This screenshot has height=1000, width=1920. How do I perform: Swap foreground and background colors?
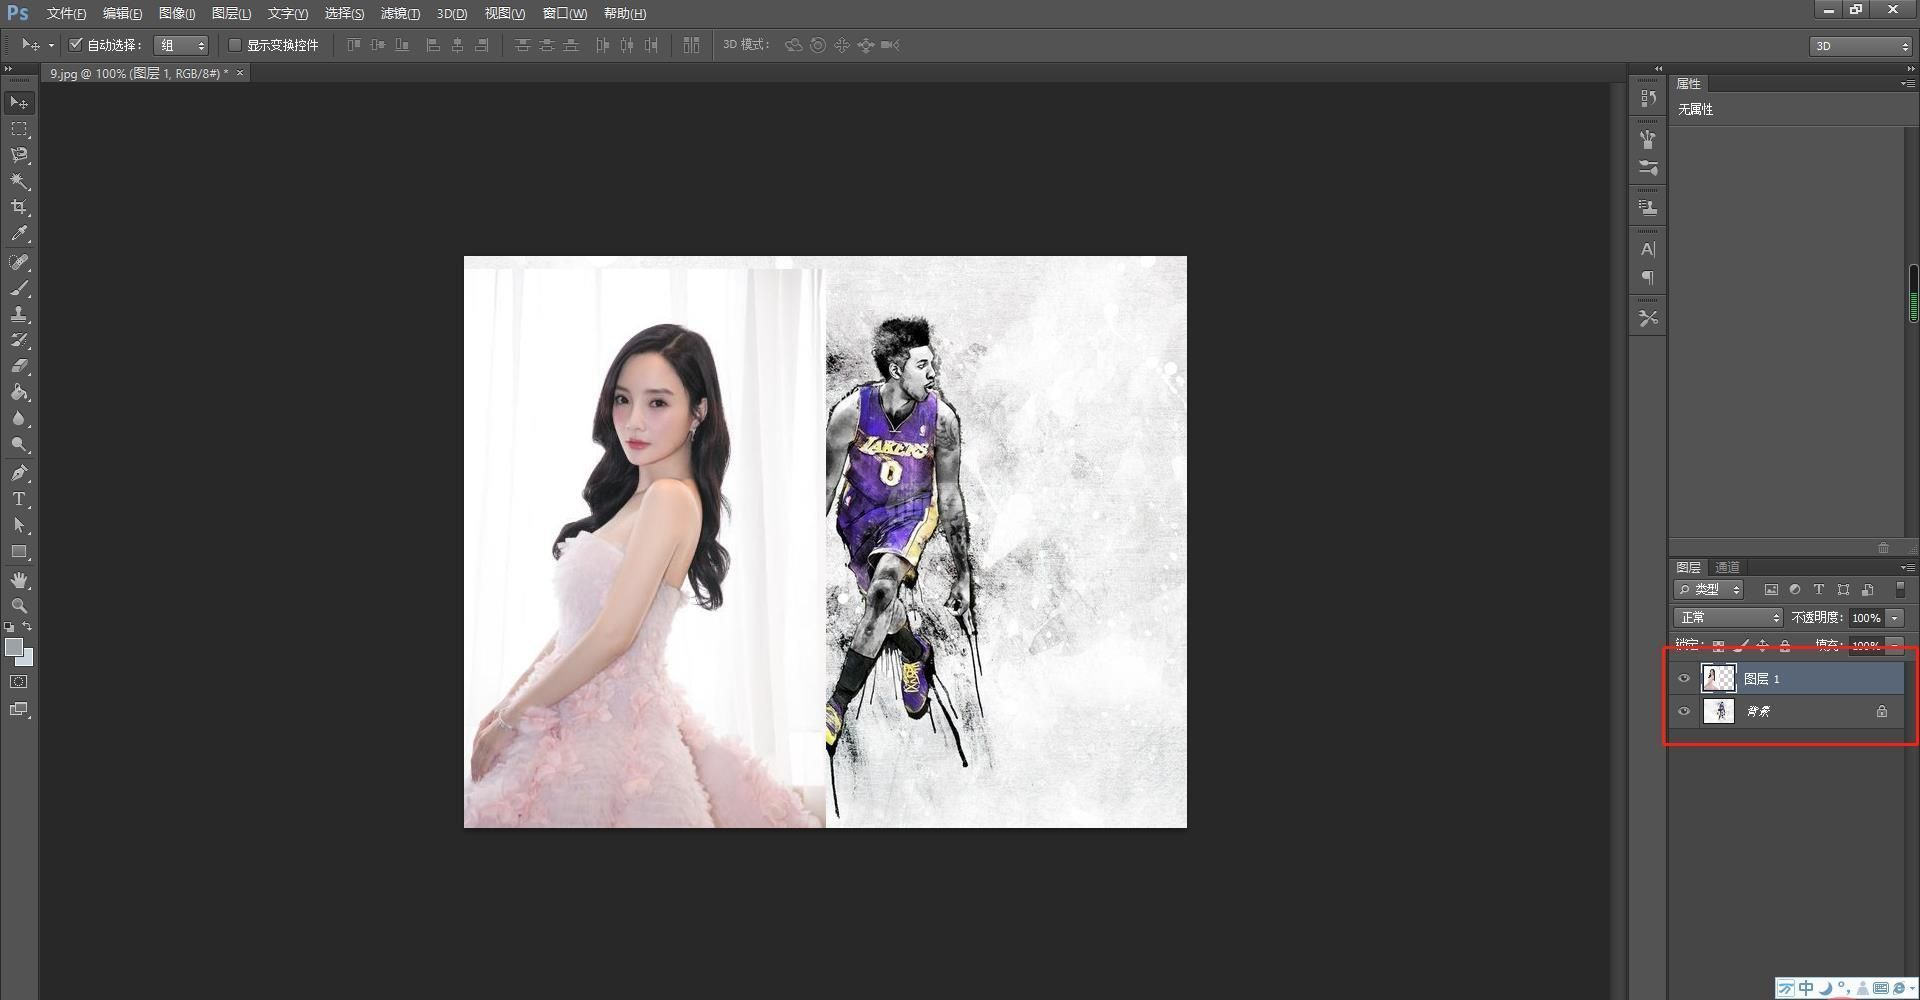click(28, 627)
